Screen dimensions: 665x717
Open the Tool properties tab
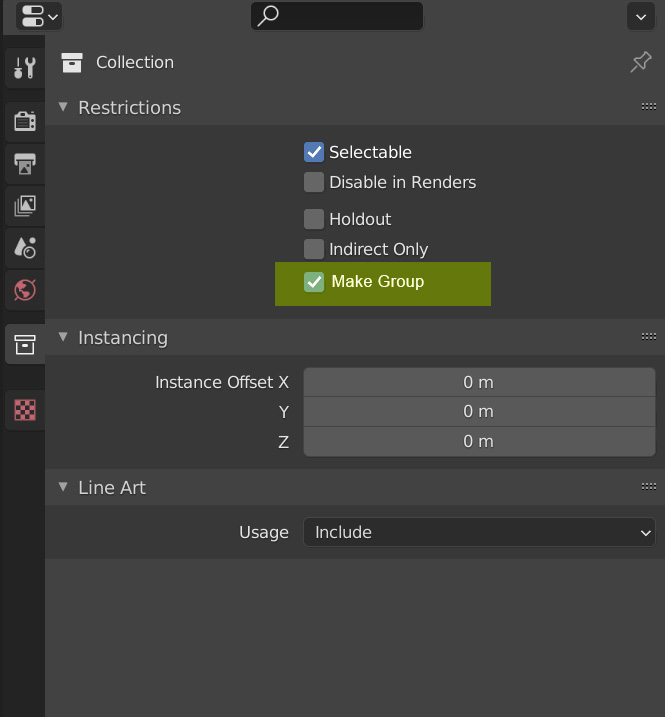tap(25, 68)
